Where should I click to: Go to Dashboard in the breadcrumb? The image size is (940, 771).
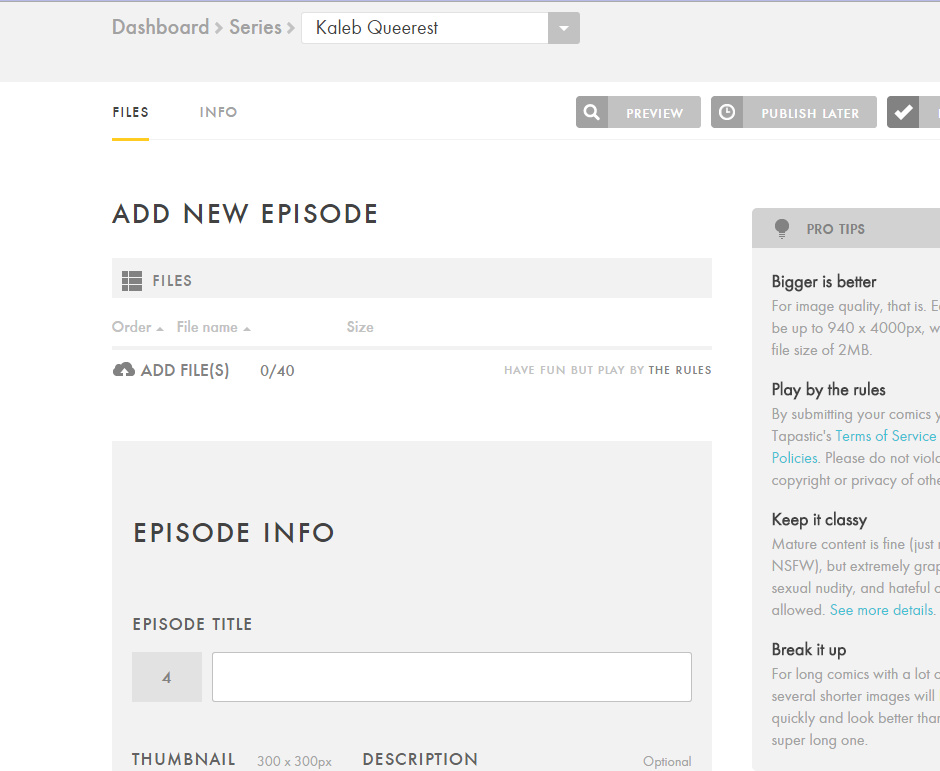point(160,27)
